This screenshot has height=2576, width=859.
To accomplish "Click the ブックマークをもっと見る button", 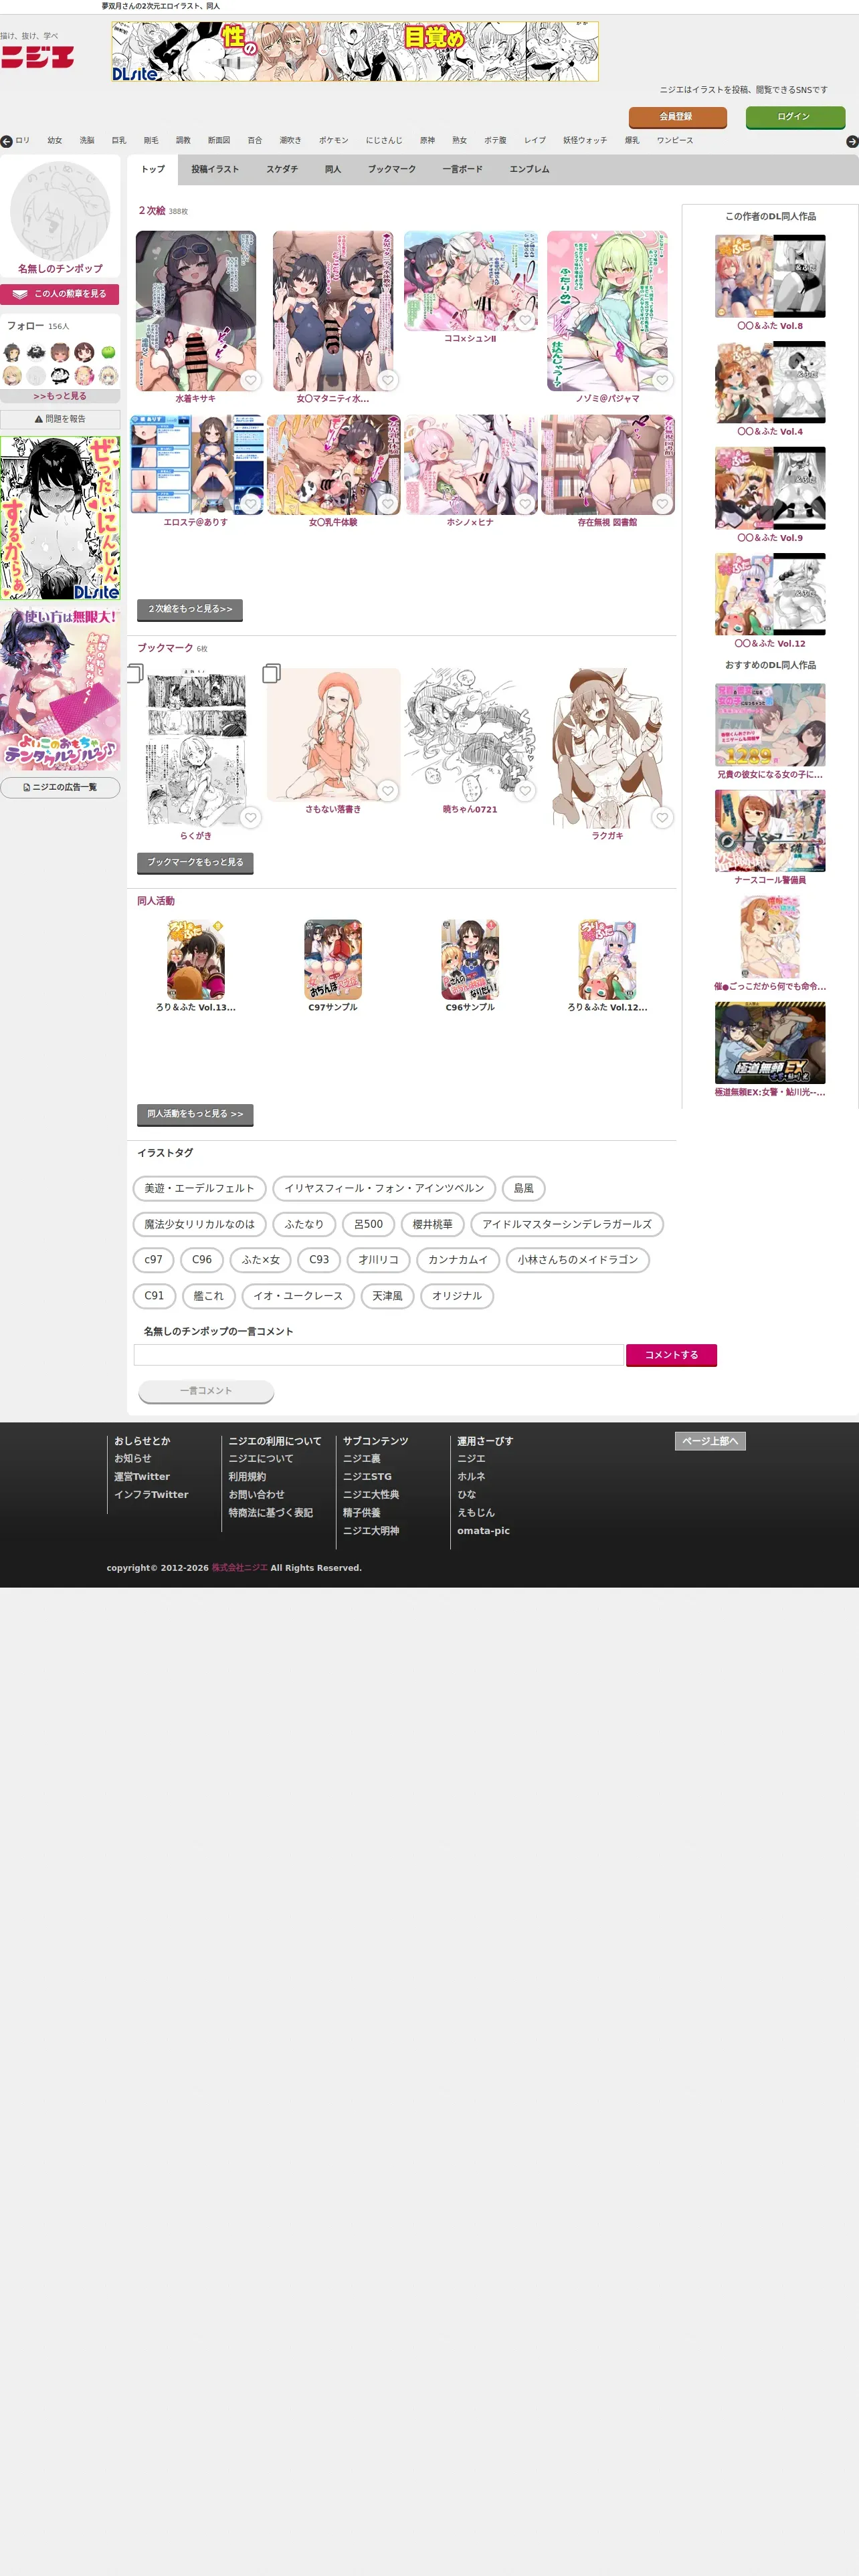I will click(195, 862).
